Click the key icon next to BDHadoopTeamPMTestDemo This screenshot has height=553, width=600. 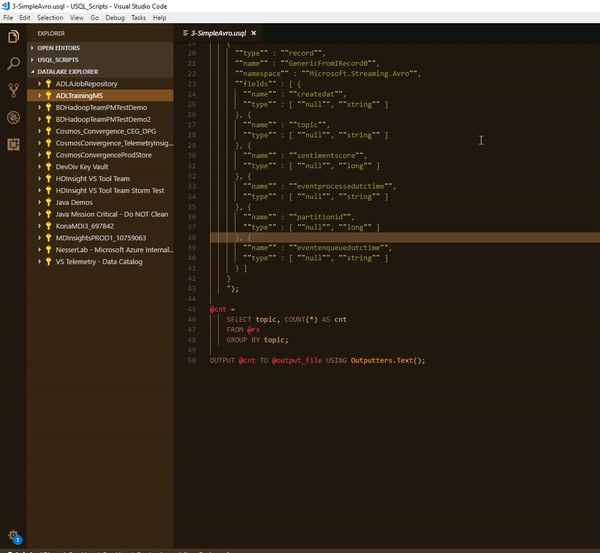[x=48, y=108]
